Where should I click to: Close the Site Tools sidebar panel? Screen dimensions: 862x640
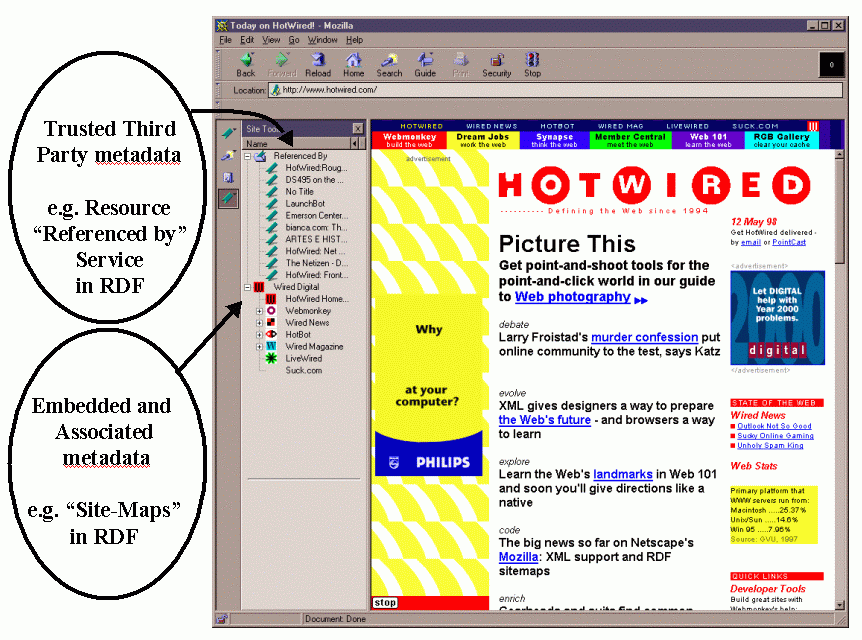358,129
